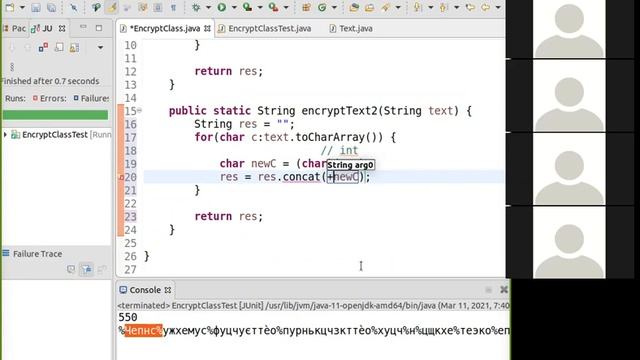The image size is (640, 360).
Task: Click the bottom participant video thumbnail
Action: tap(569, 242)
